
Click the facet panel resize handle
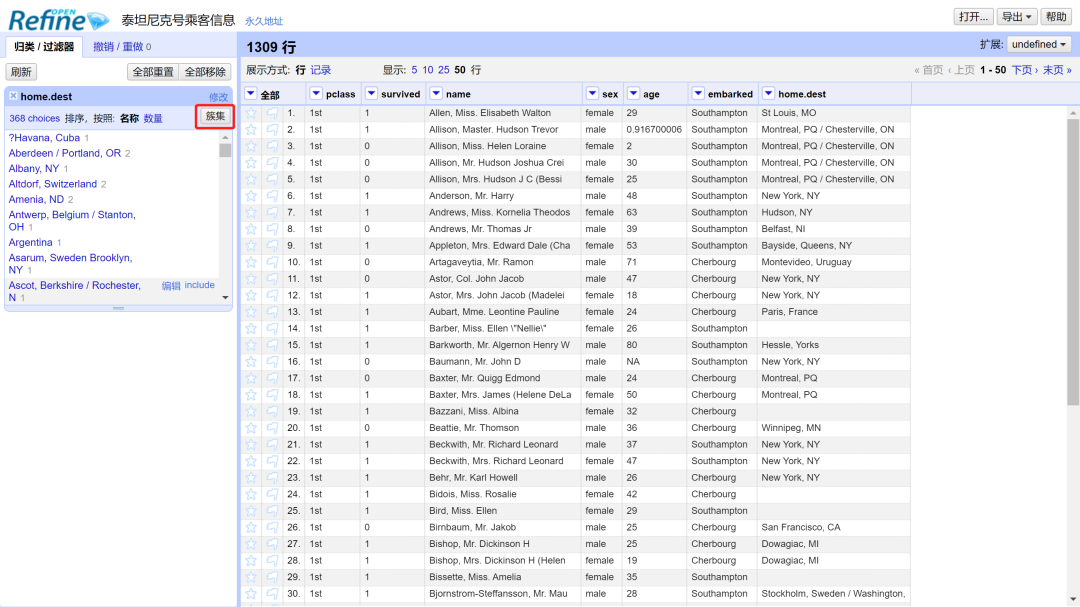118,308
